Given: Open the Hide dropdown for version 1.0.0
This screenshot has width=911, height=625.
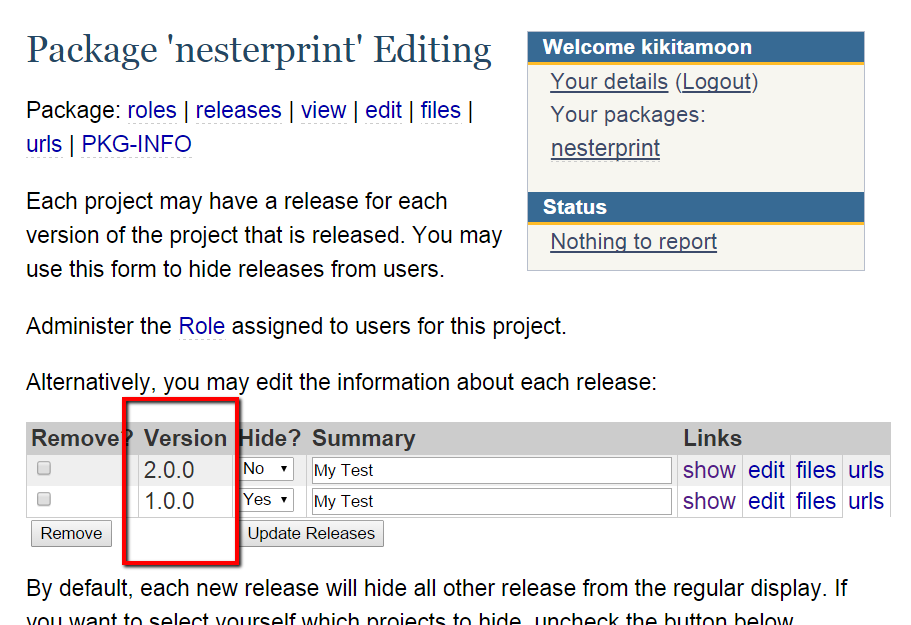Looking at the screenshot, I should [267, 500].
